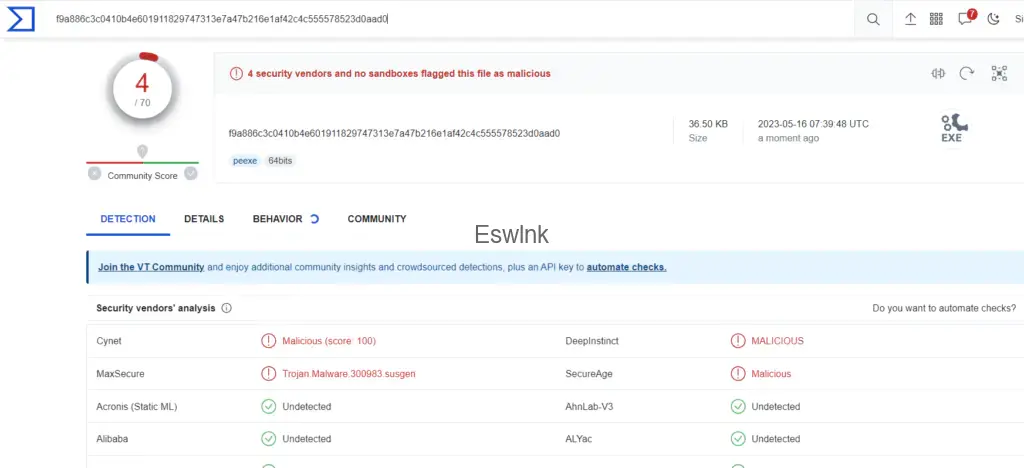The image size is (1024, 468).
Task: Click the VirusTotal logo icon
Action: pos(21,19)
